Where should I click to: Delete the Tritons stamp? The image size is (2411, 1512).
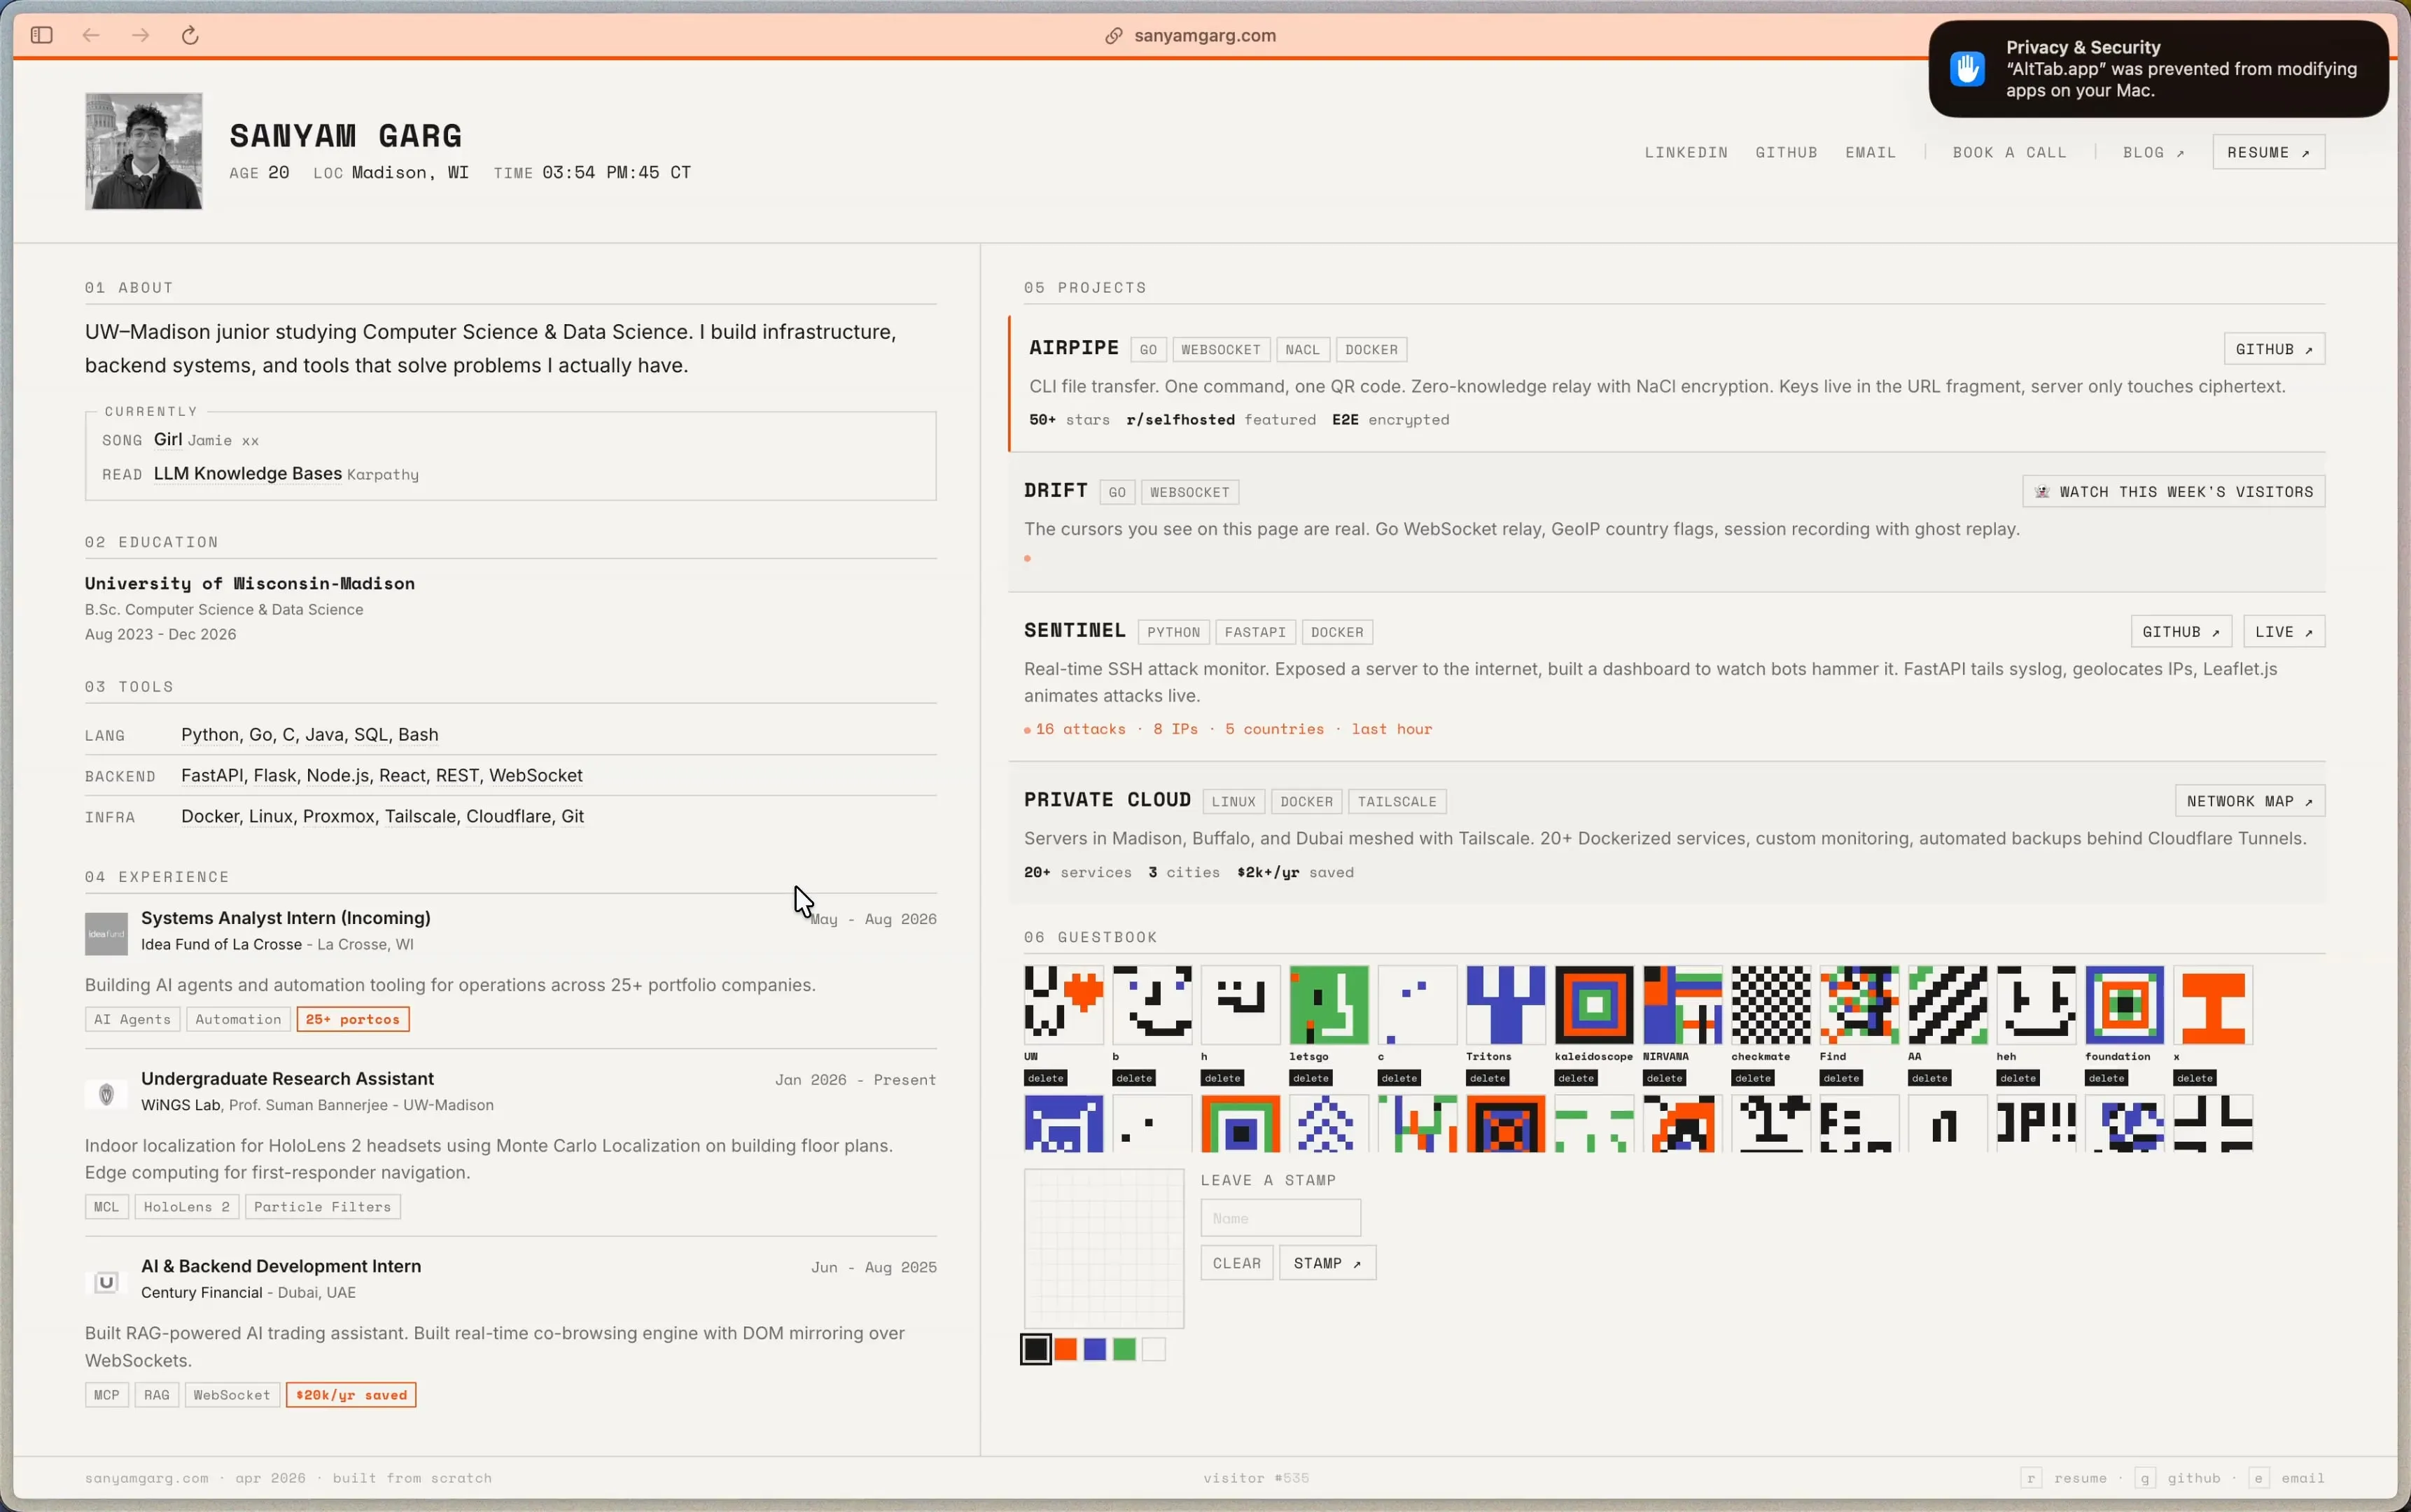(x=1488, y=1078)
